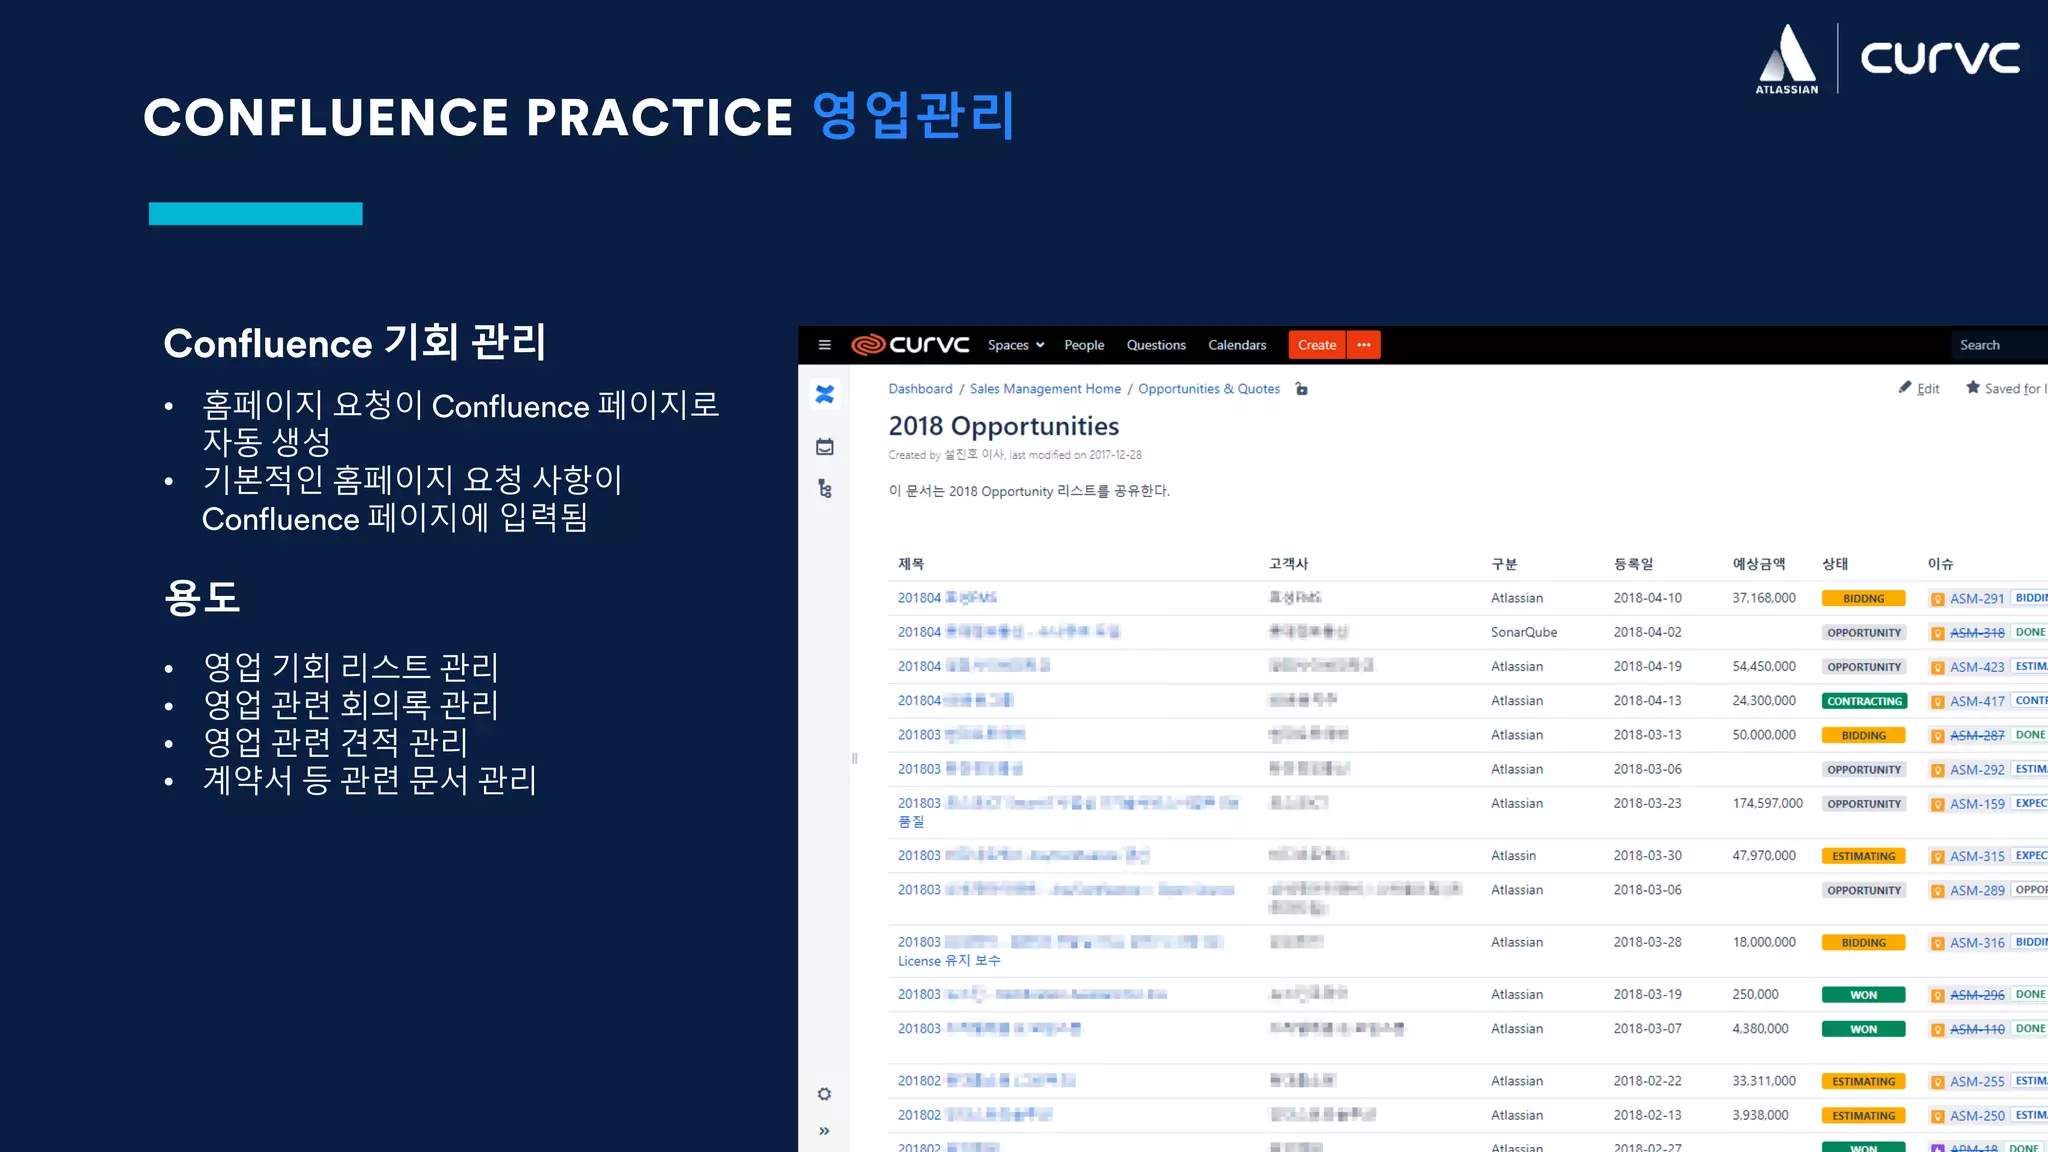Open Sales Management Home breadcrumb
The height and width of the screenshot is (1152, 2048).
click(1045, 389)
